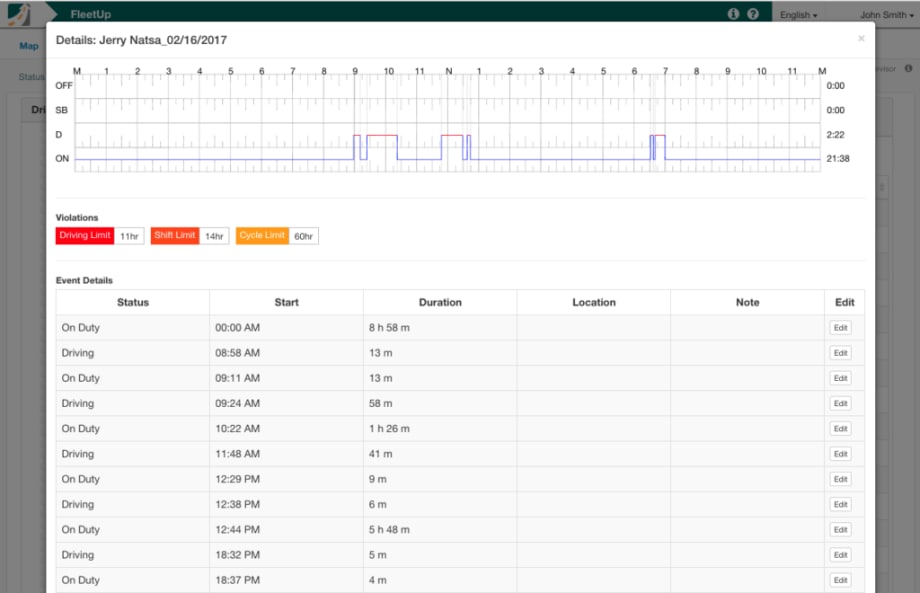Click the Status column header

[133, 302]
